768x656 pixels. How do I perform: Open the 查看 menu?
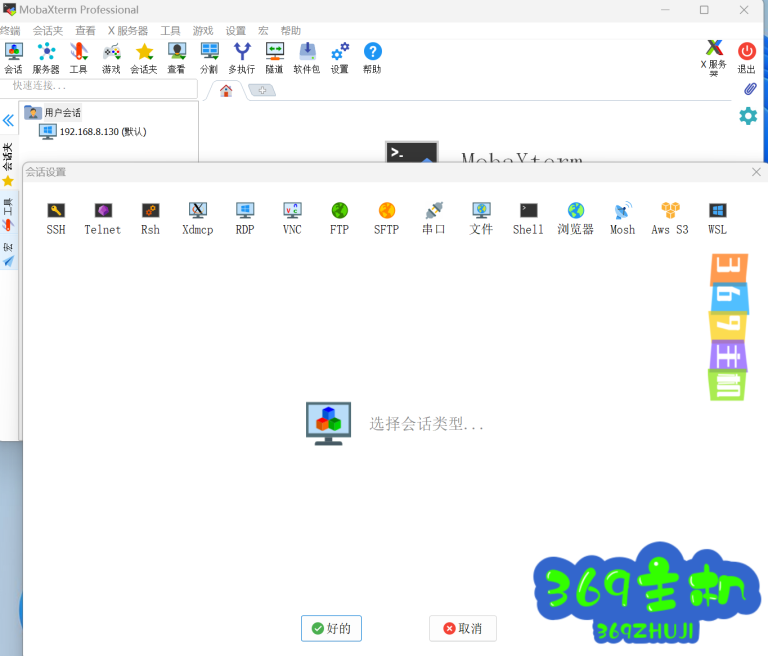[x=85, y=31]
